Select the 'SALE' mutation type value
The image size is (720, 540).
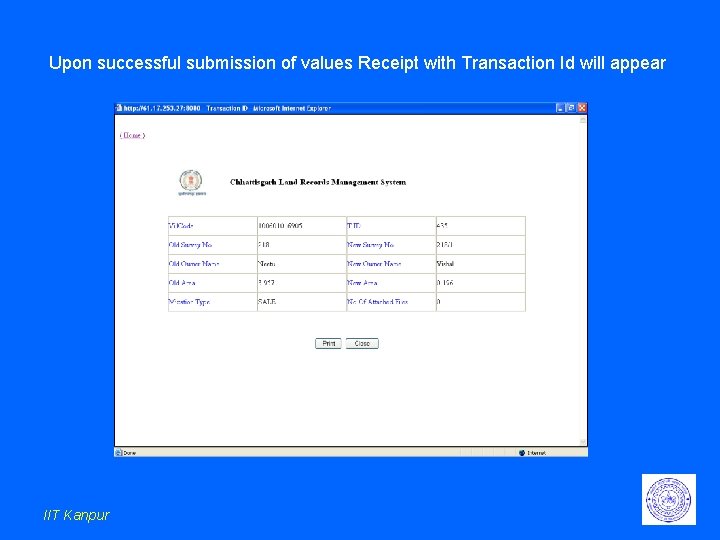(267, 302)
